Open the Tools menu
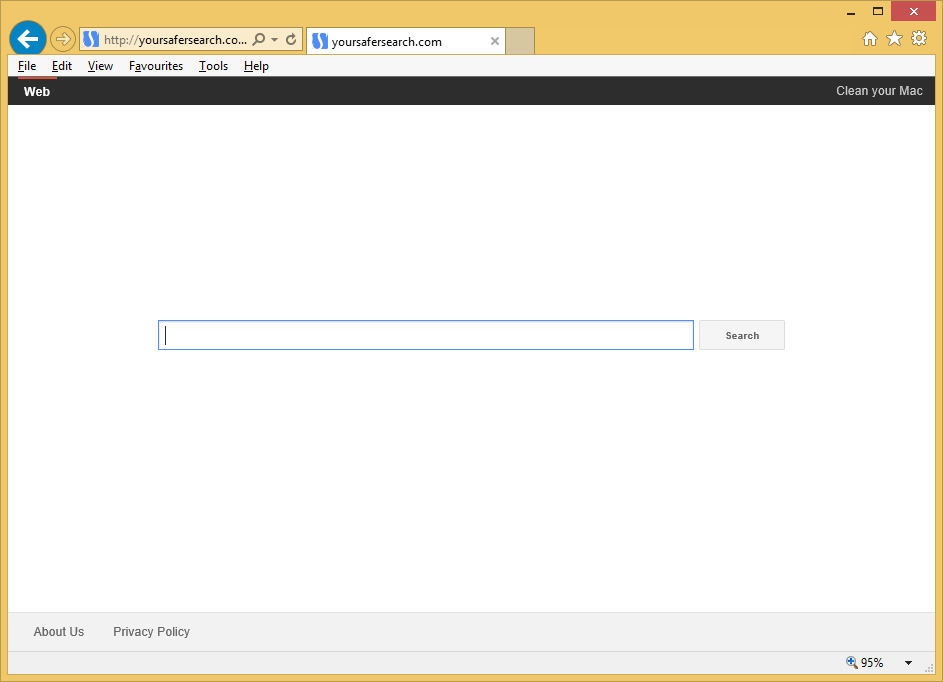Viewport: 943px width, 682px height. (213, 66)
